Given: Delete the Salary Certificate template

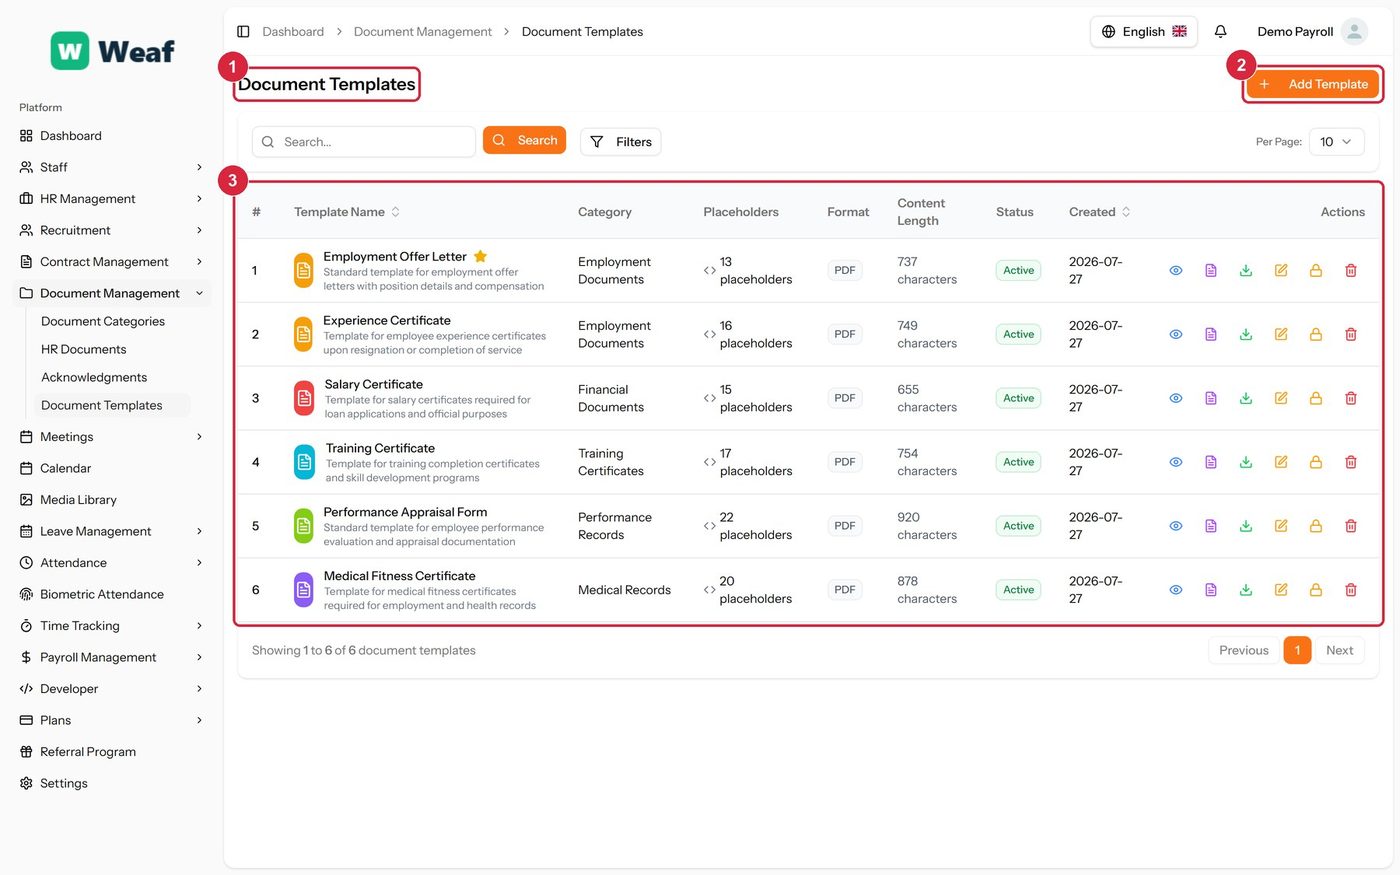Looking at the screenshot, I should pyautogui.click(x=1351, y=398).
